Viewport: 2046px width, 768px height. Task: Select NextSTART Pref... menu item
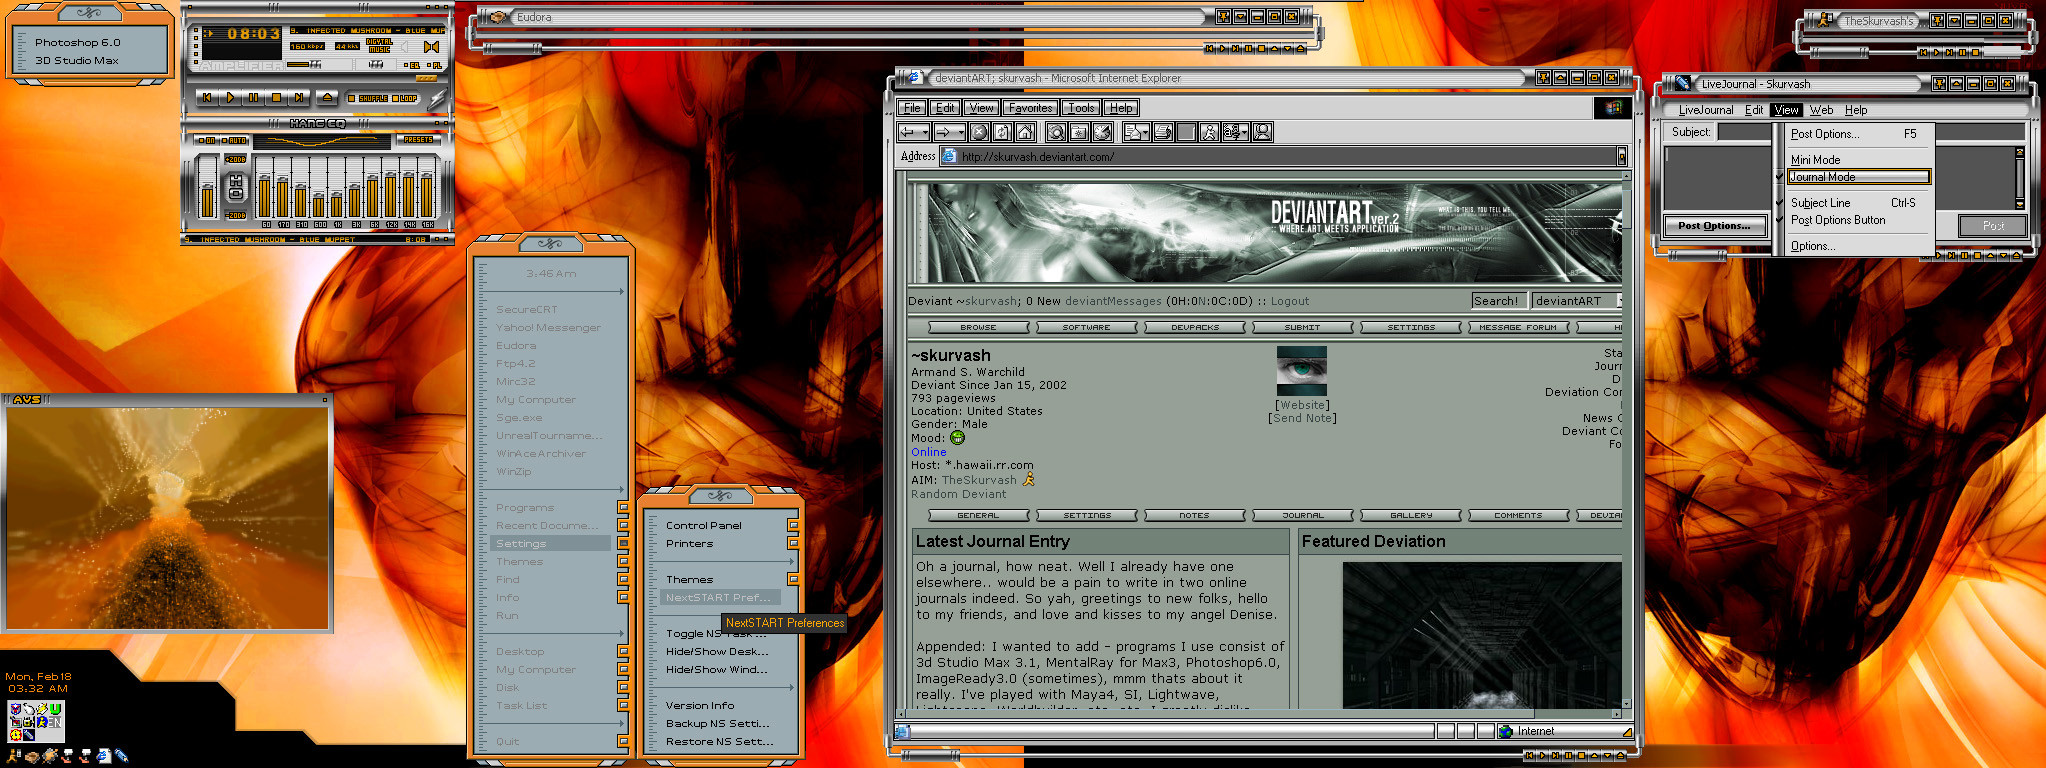coord(718,598)
